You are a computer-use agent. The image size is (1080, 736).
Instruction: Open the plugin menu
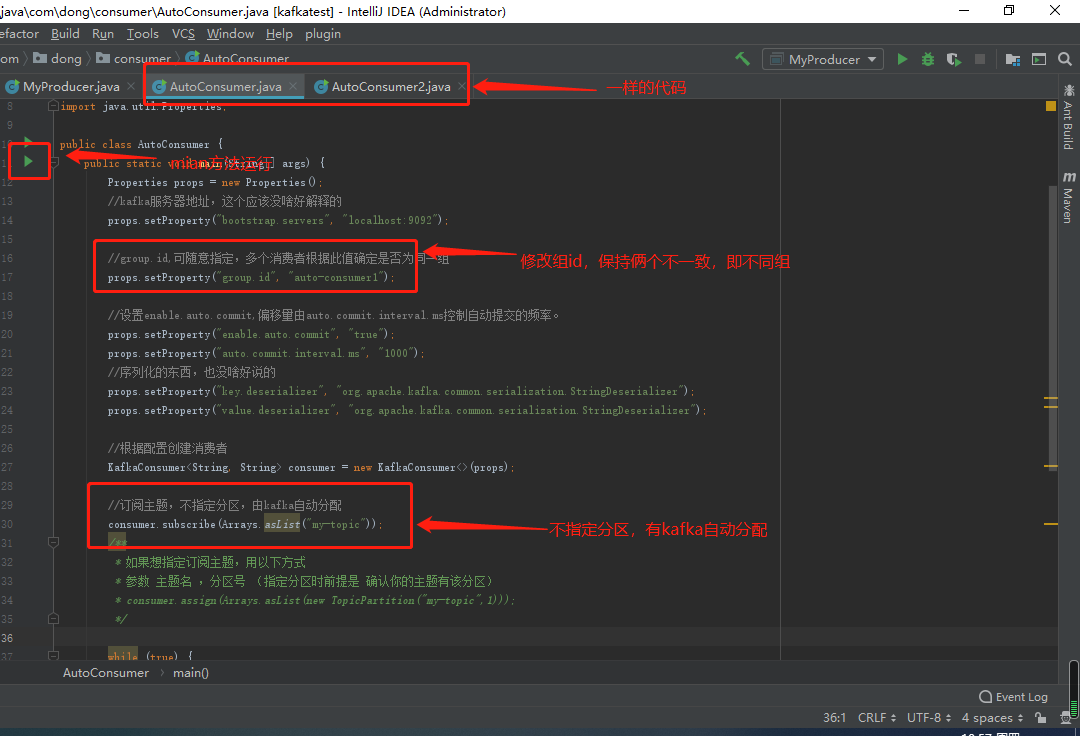tap(323, 34)
